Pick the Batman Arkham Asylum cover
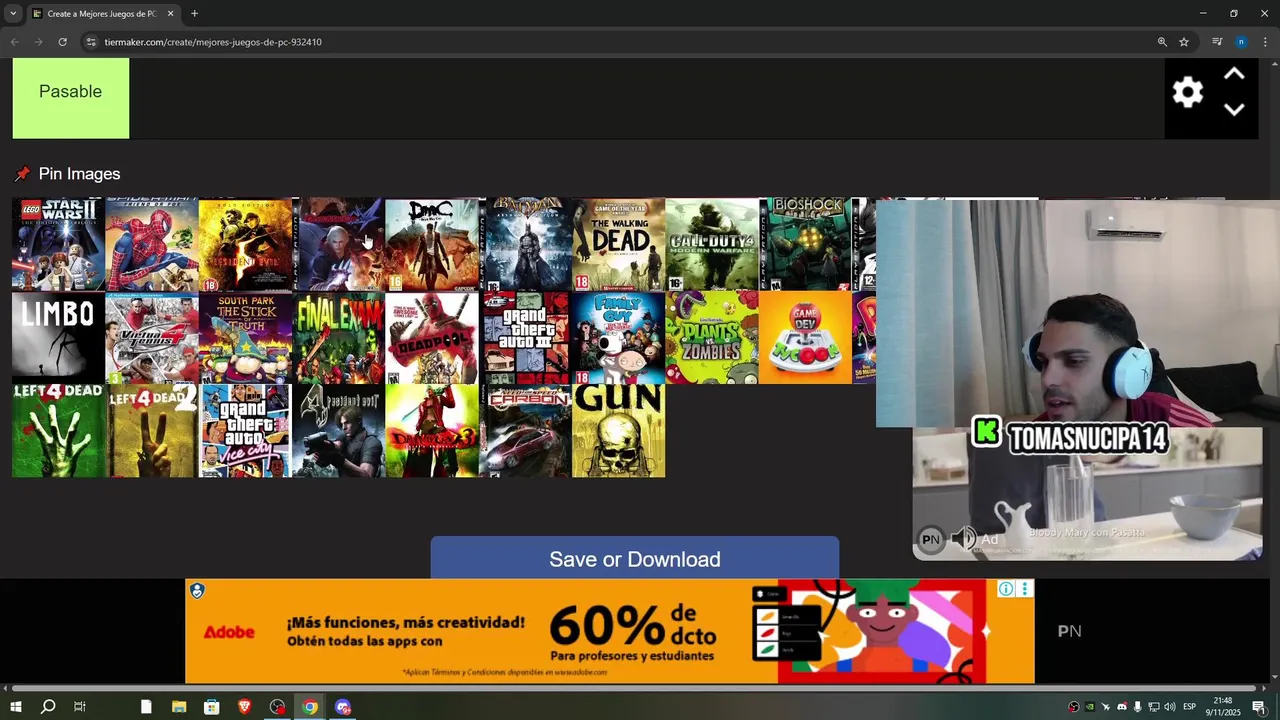1280x720 pixels. point(525,244)
